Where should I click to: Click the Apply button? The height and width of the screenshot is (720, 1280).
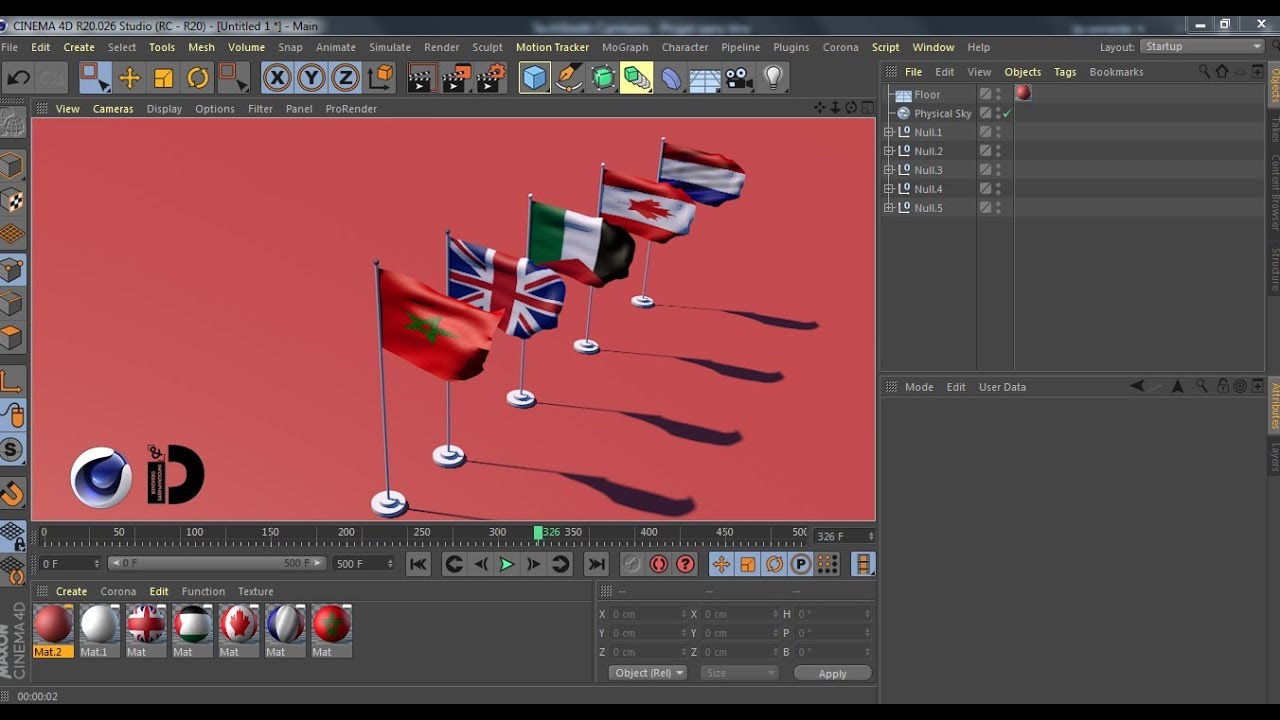(833, 674)
